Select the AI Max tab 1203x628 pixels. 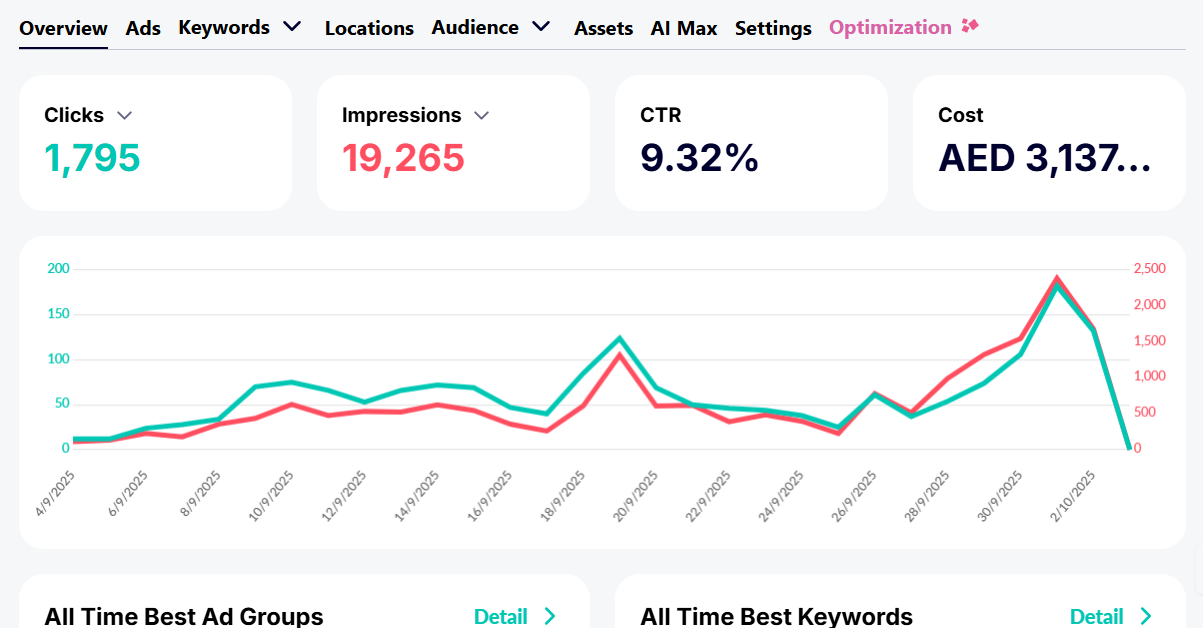click(x=684, y=28)
